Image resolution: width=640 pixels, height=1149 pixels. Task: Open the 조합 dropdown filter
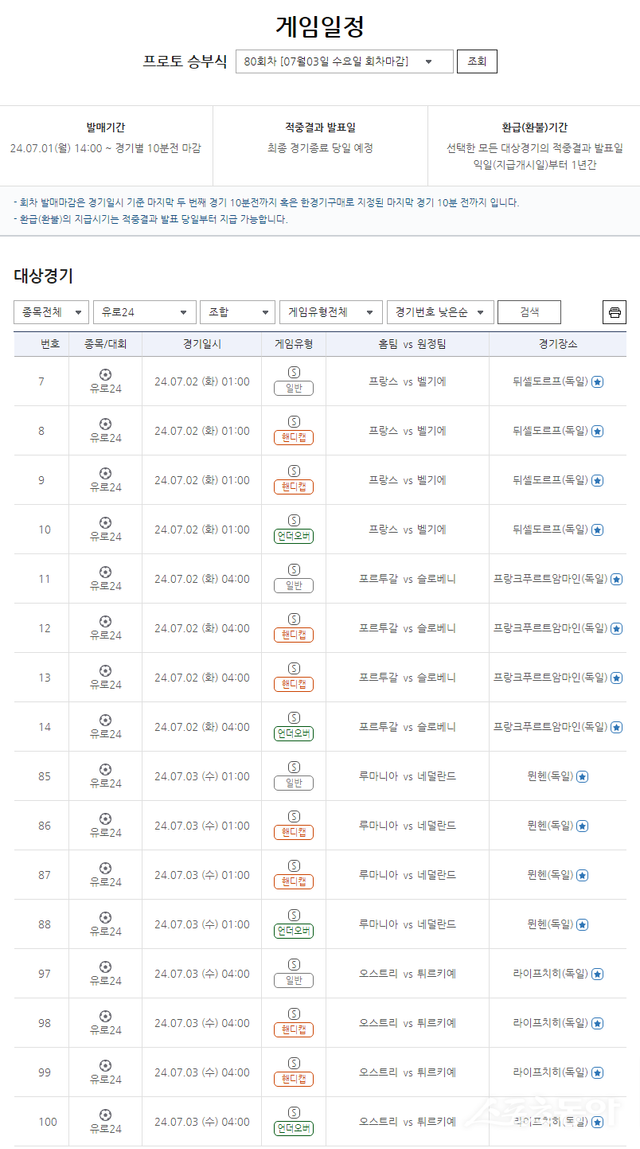pyautogui.click(x=237, y=312)
